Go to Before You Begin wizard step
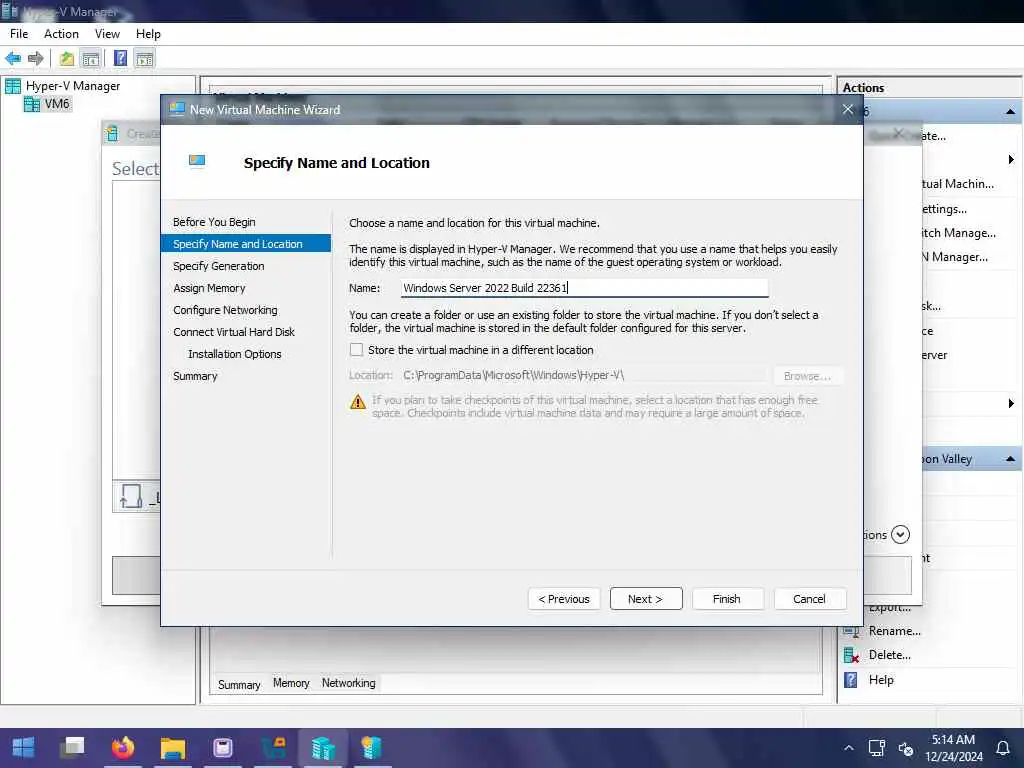This screenshot has height=768, width=1024. tap(214, 222)
